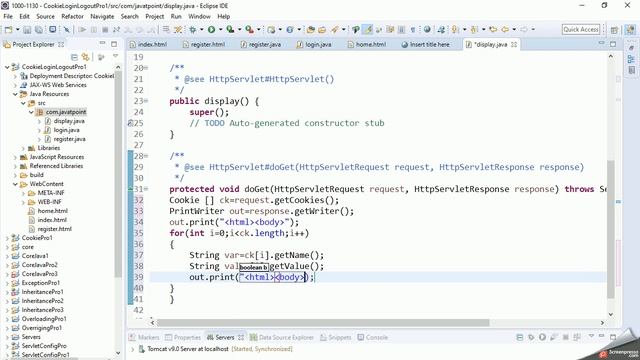The image size is (640, 360).
Task: Click the New Server wizard icon
Action: 271,29
